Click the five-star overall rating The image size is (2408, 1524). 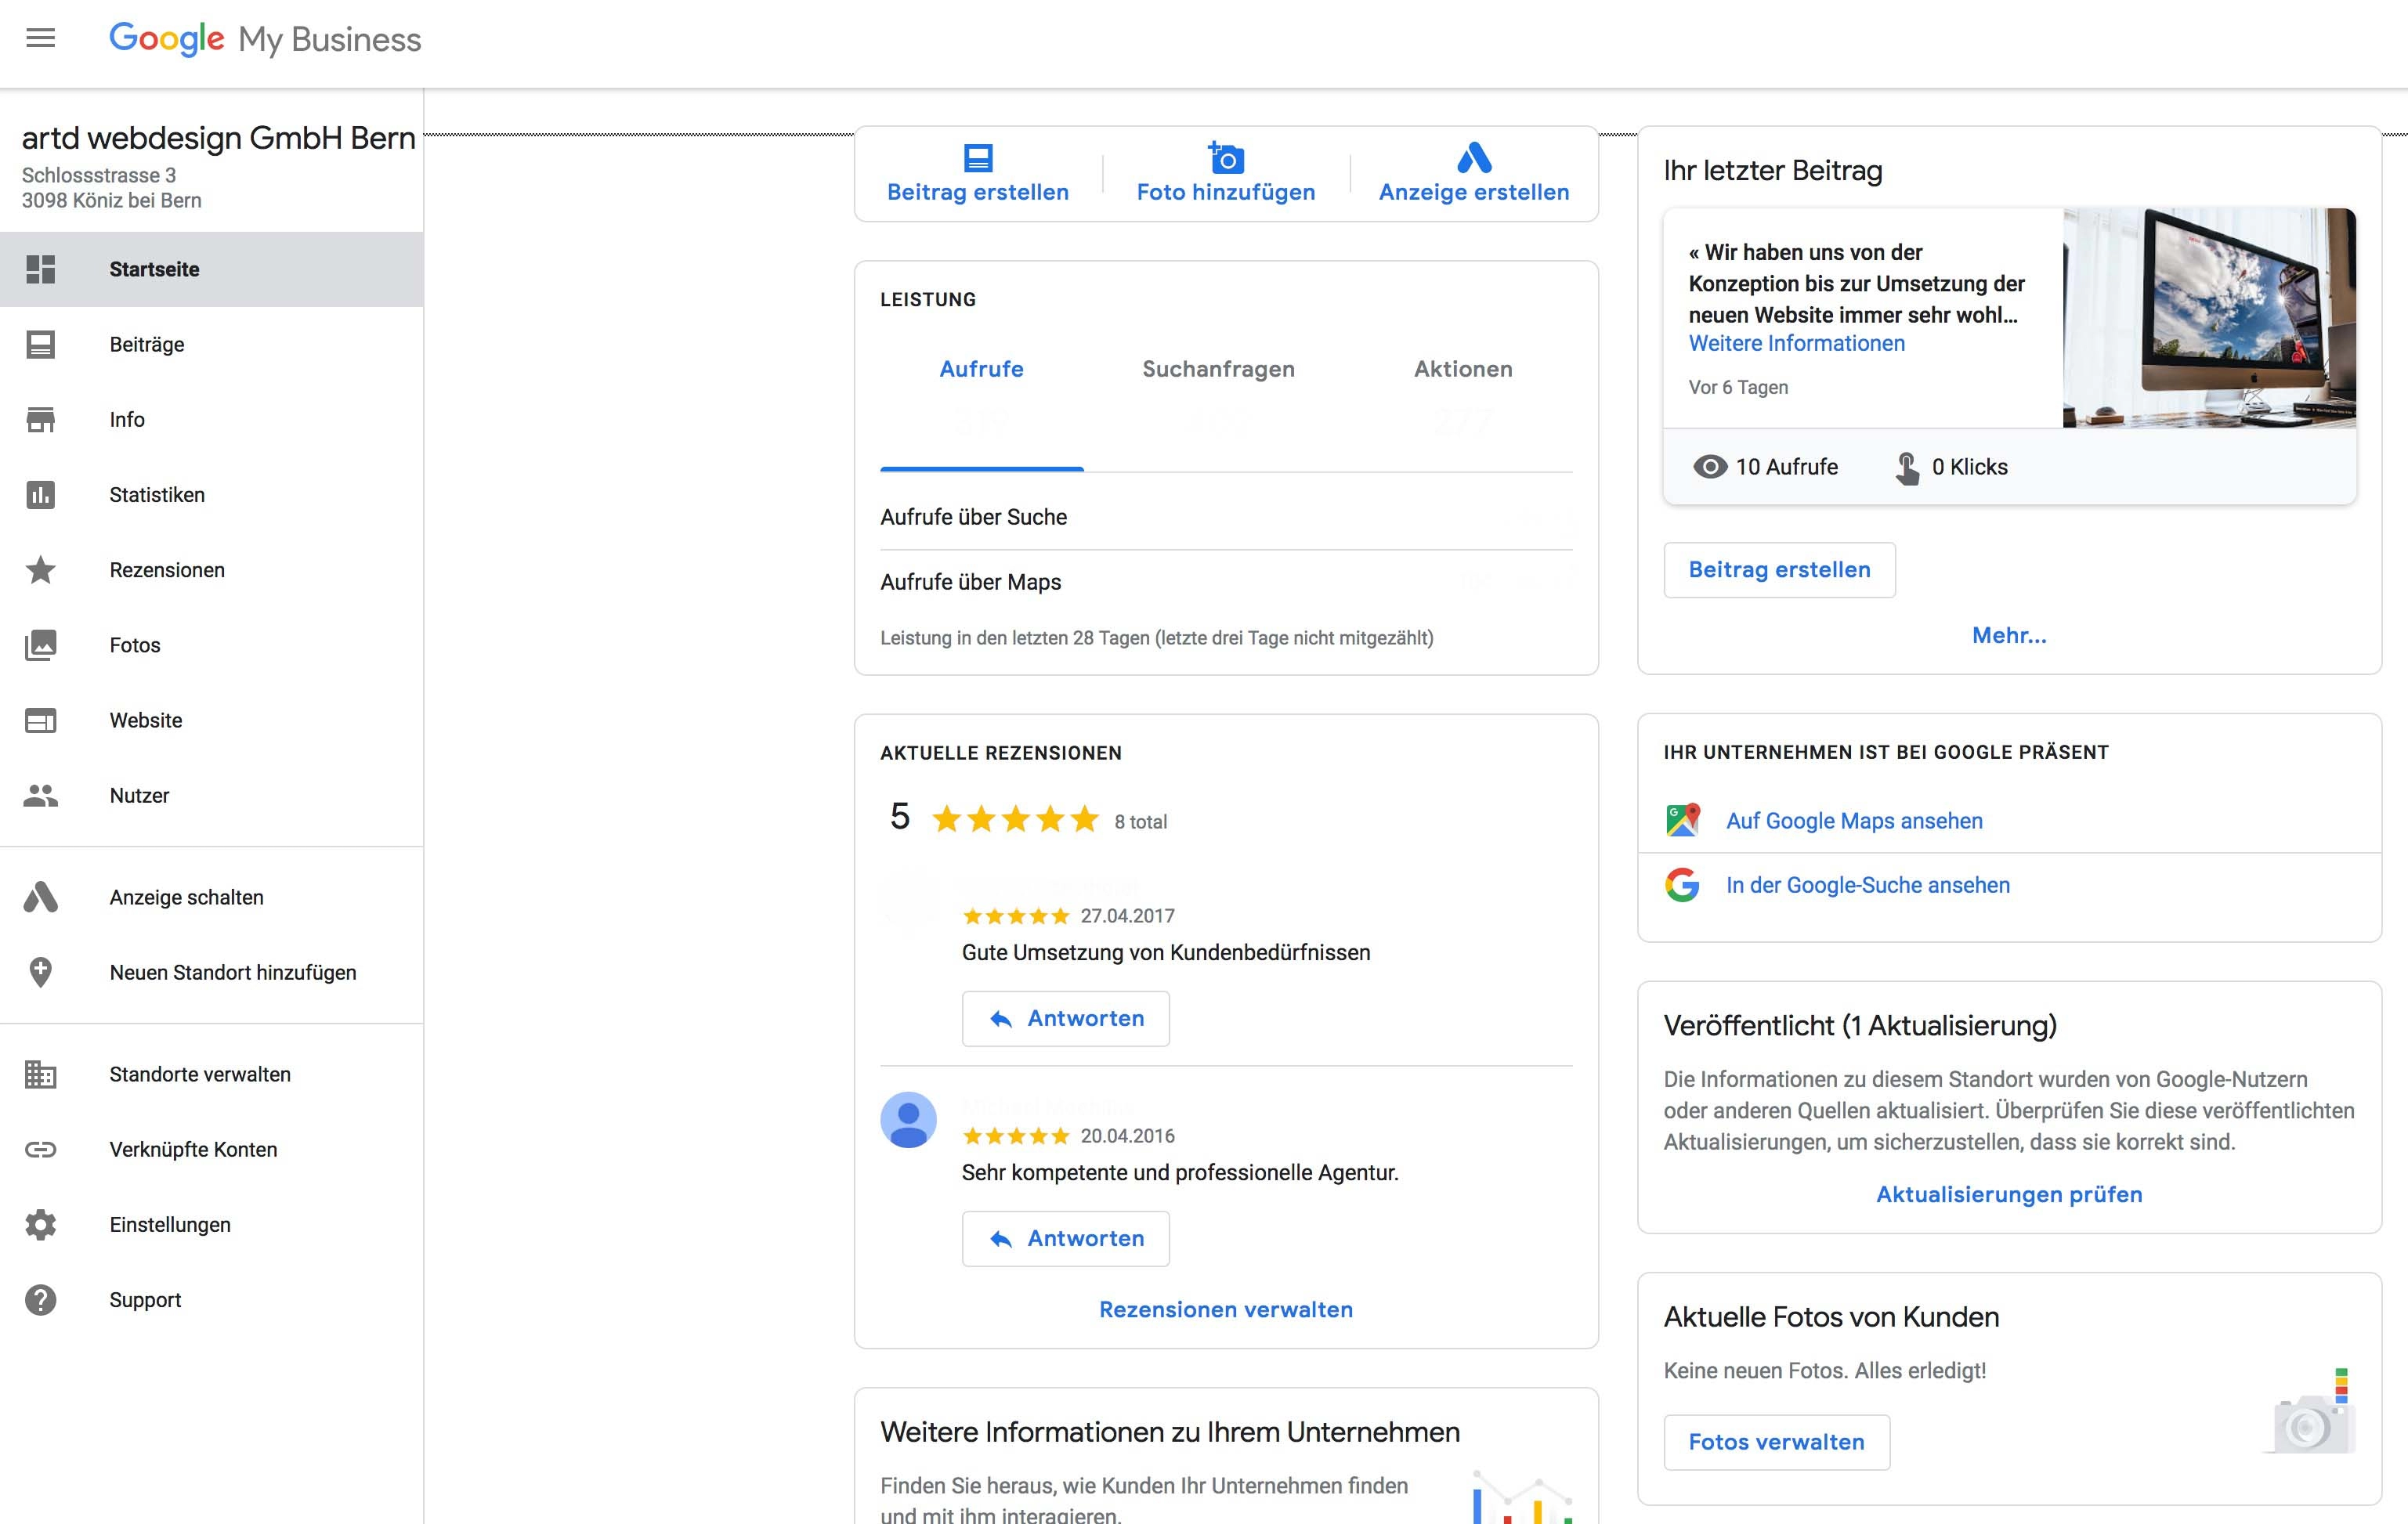[1014, 820]
